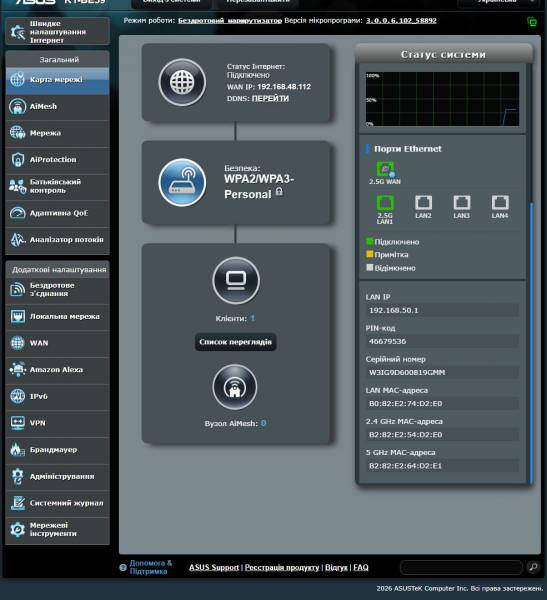Click the WAN globe icon in sidebar
This screenshot has width=547, height=600.
pos(17,343)
